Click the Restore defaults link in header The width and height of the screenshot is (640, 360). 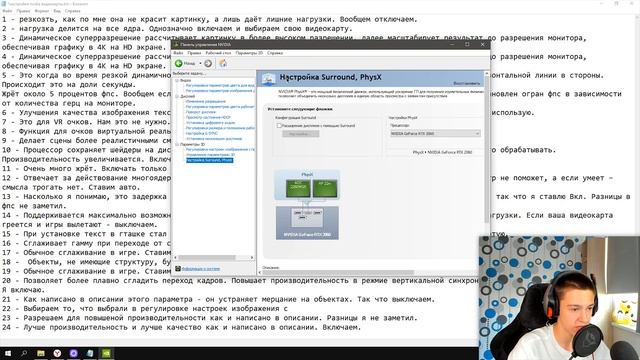(x=467, y=83)
